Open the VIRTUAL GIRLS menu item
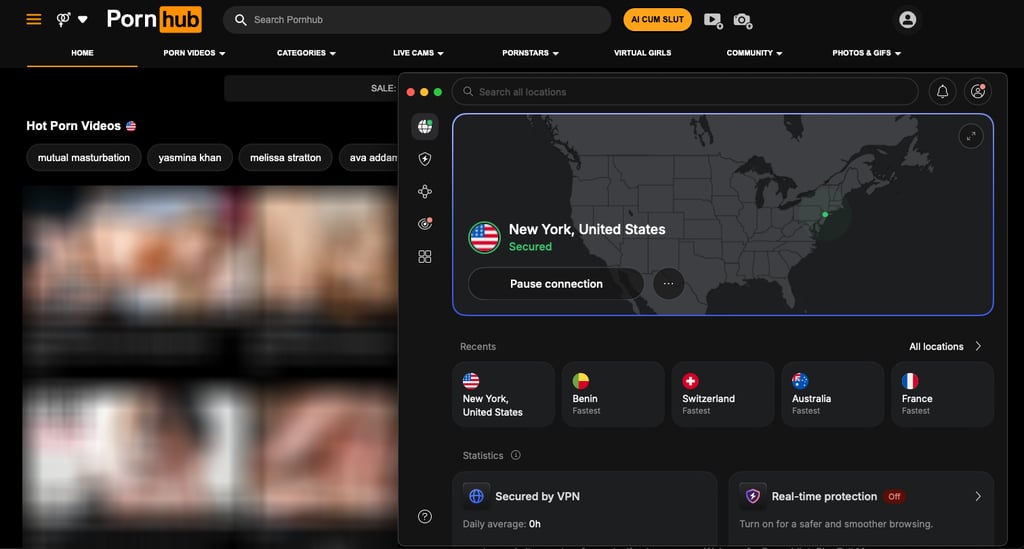 coord(642,53)
